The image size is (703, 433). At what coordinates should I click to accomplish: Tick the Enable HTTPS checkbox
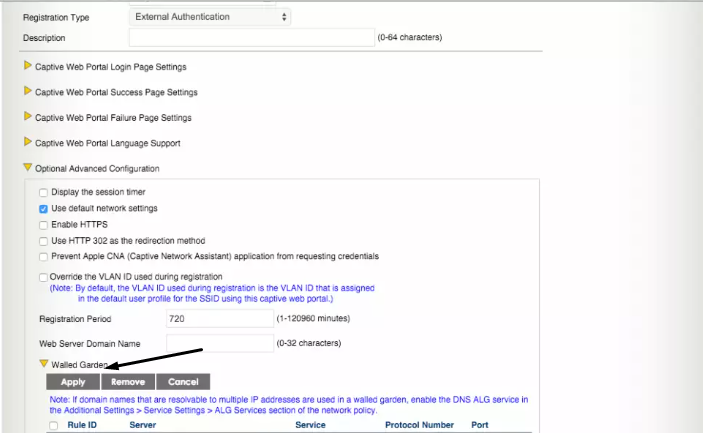[43, 225]
